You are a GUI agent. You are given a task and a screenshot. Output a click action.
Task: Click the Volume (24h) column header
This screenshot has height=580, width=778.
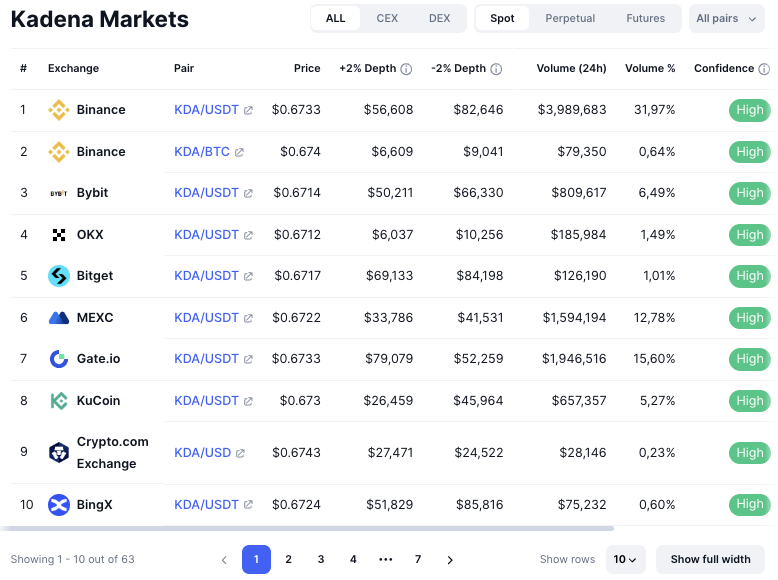point(571,68)
